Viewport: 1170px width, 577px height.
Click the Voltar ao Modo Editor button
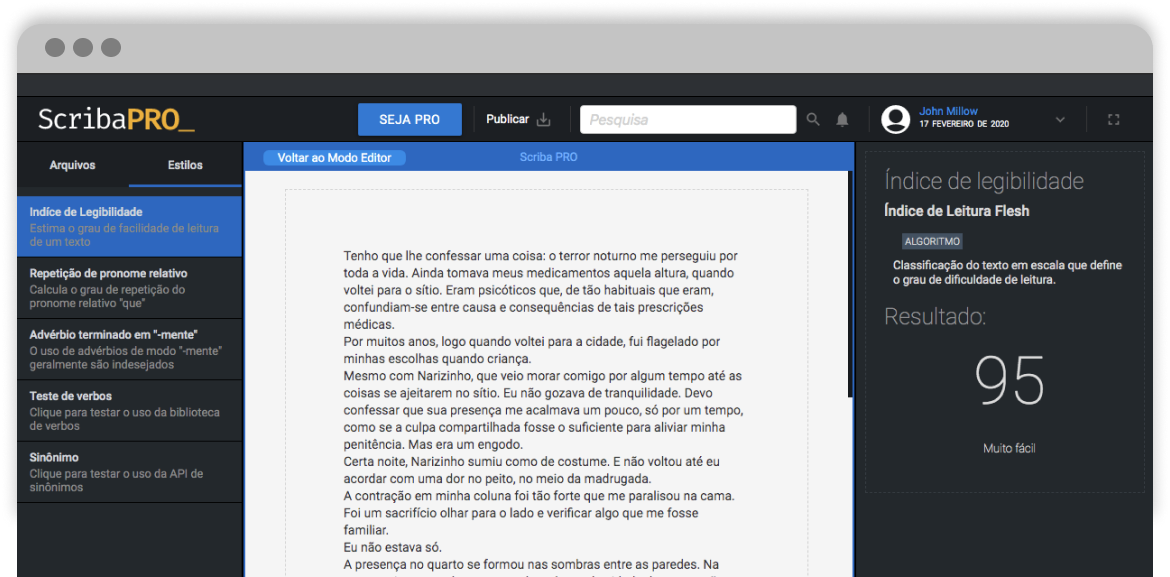coord(332,157)
